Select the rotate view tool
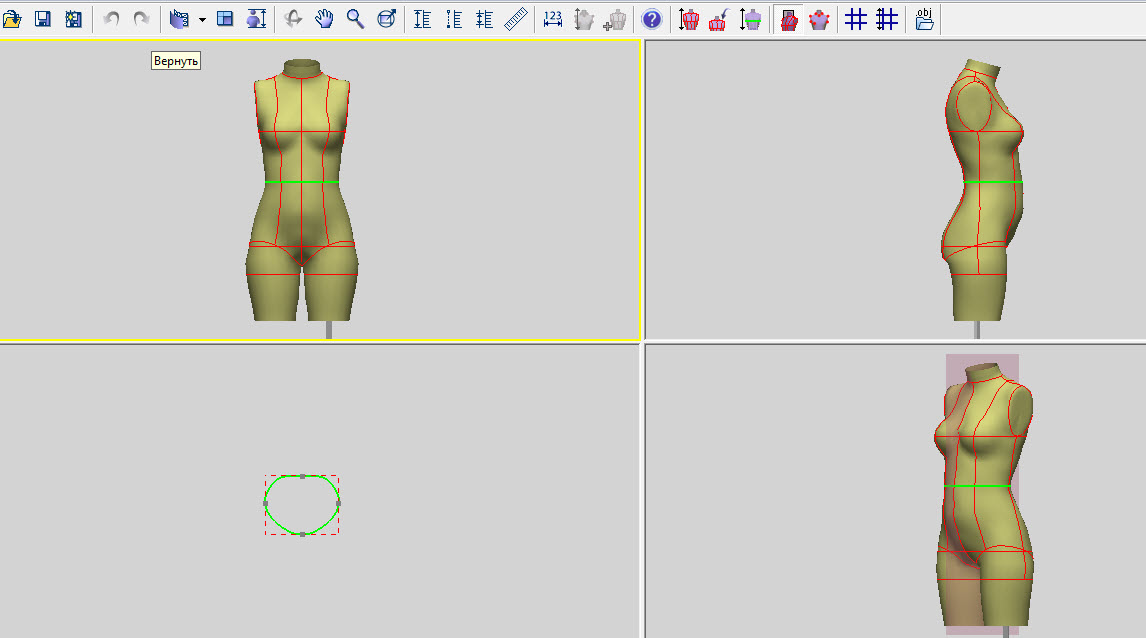 point(293,19)
